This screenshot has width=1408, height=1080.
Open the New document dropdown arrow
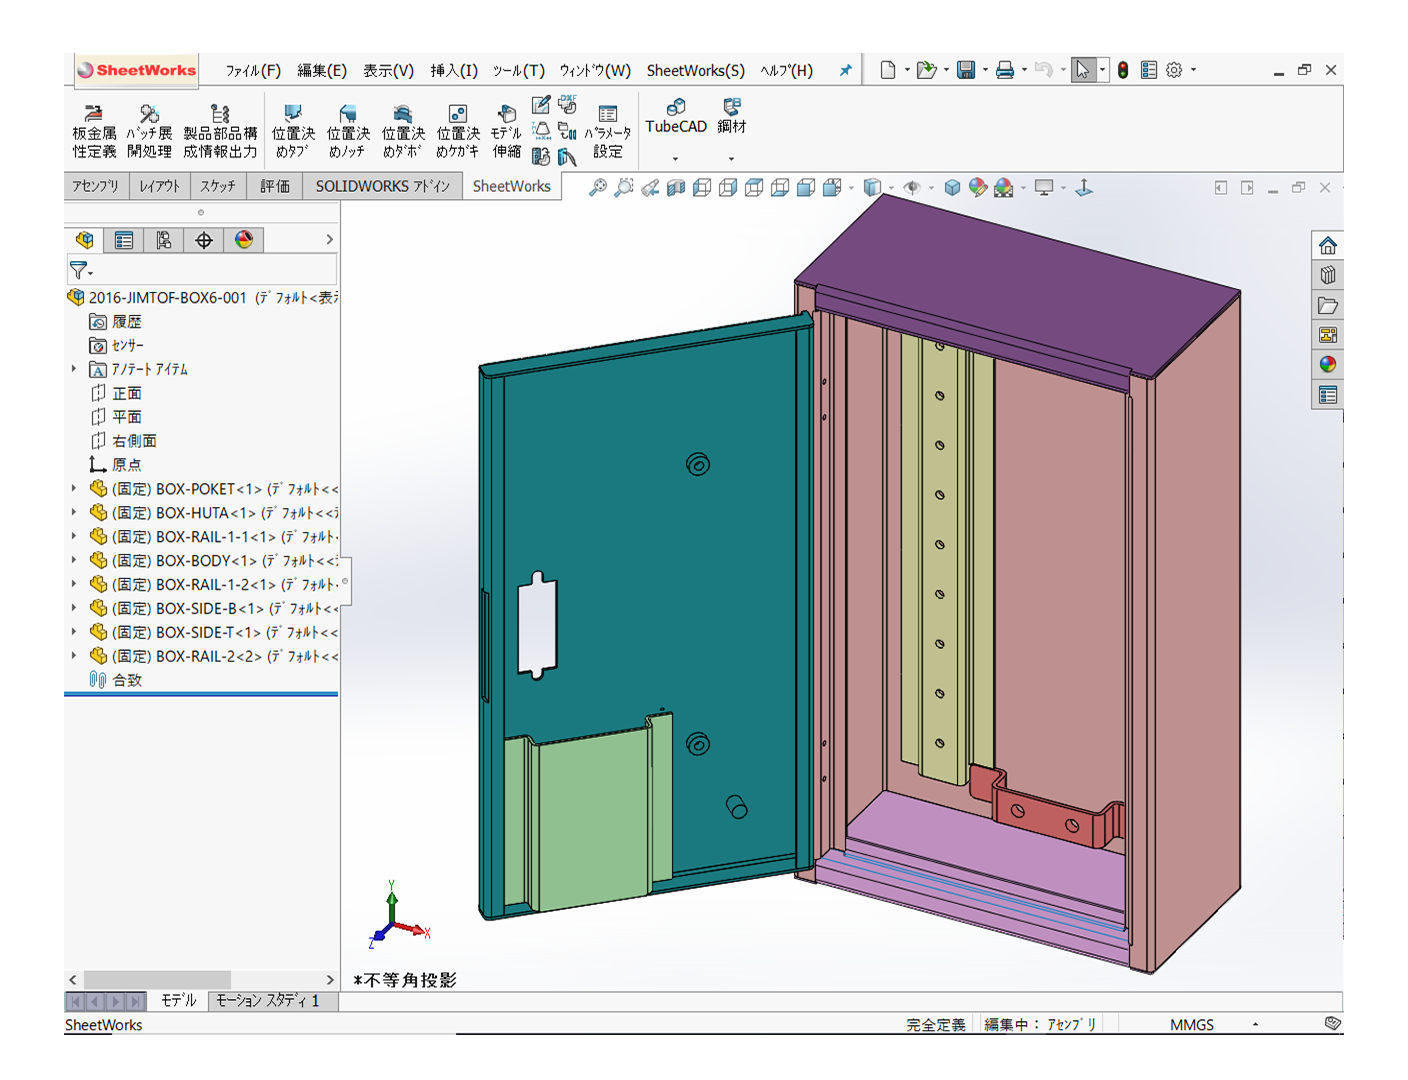[907, 70]
